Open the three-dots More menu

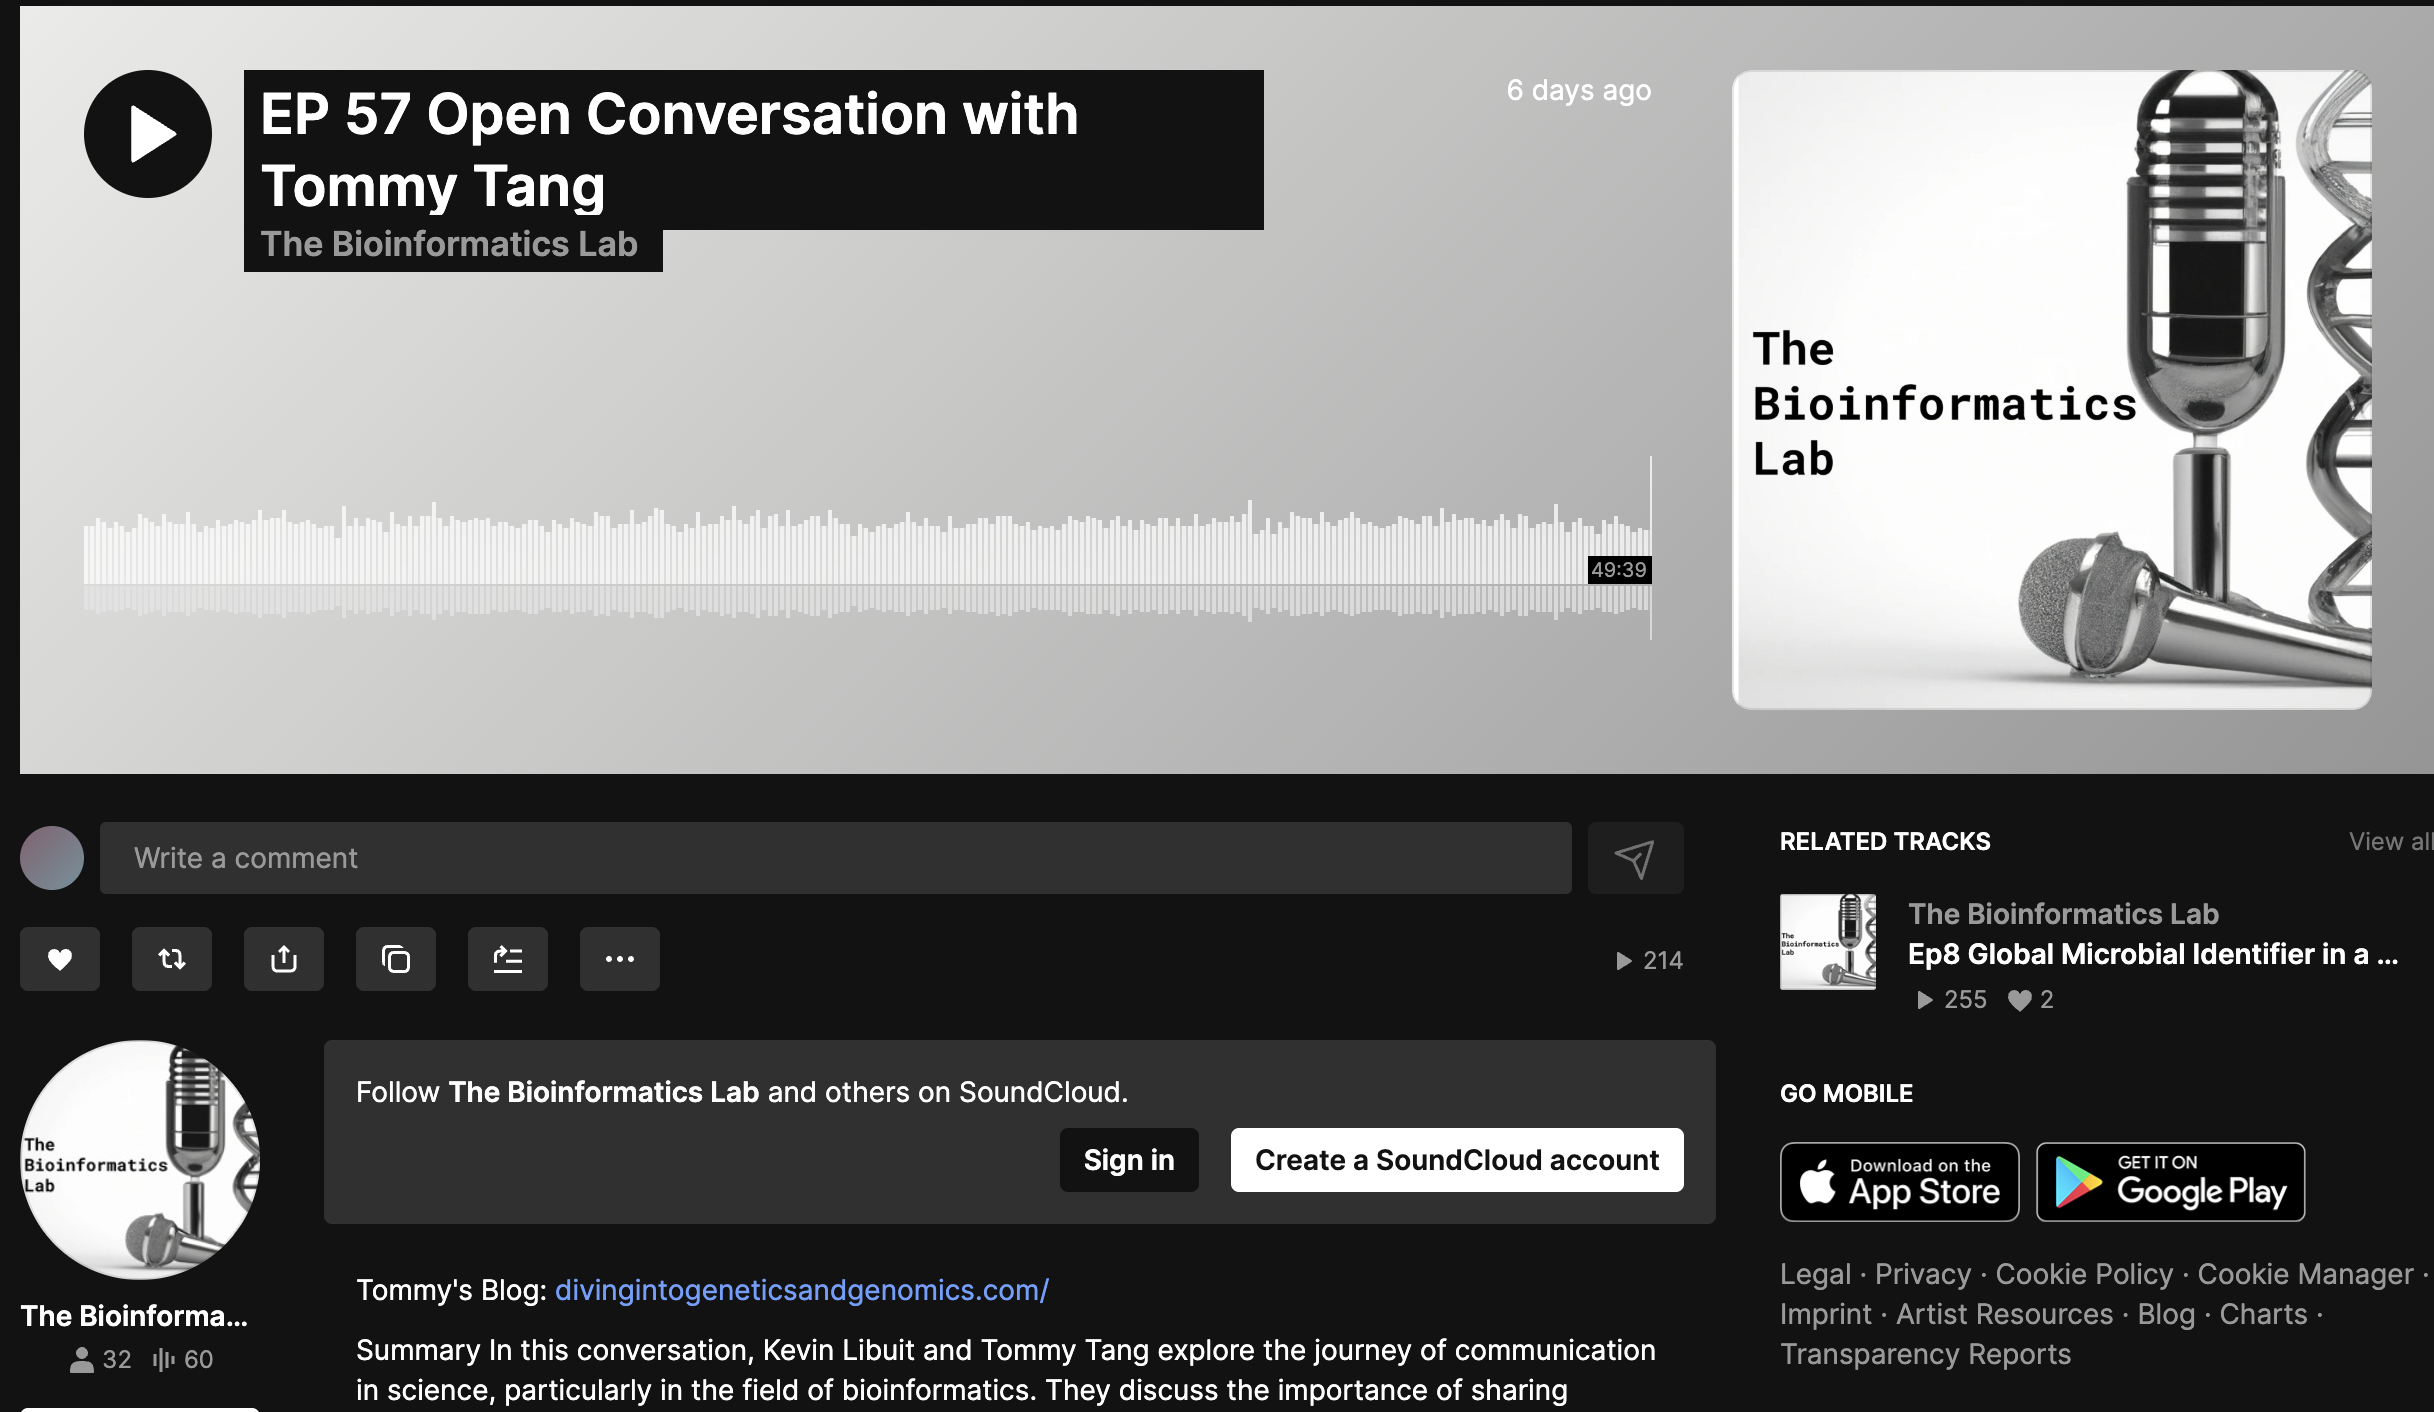click(x=620, y=959)
